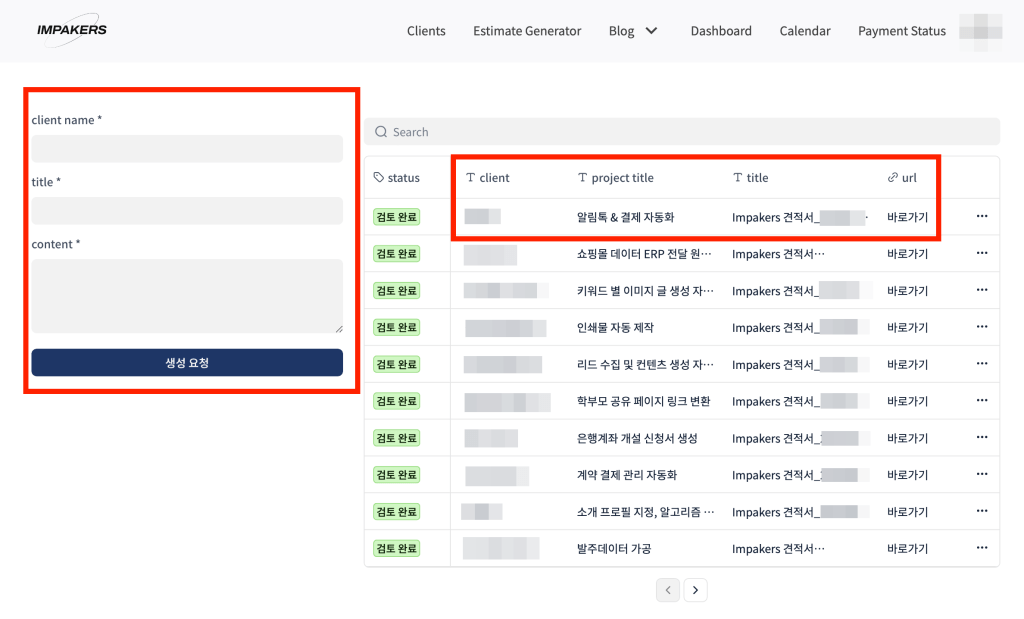Click the next page chevron

point(696,590)
